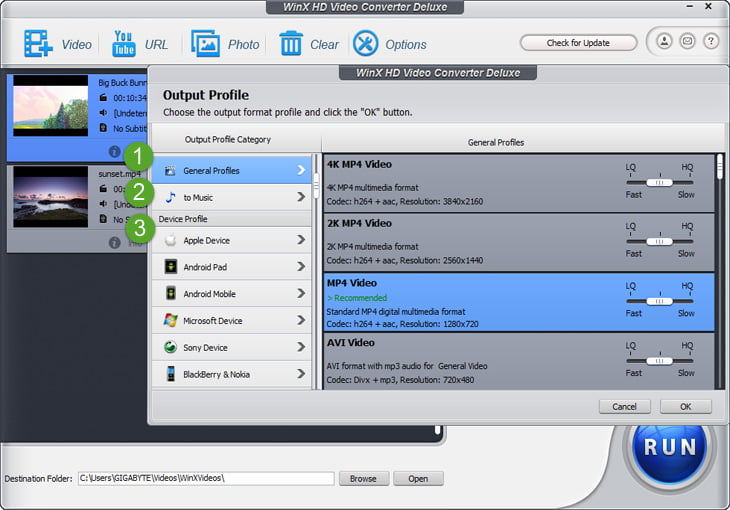Viewport: 730px width, 510px height.
Task: Open Options wrench icon
Action: [x=365, y=44]
